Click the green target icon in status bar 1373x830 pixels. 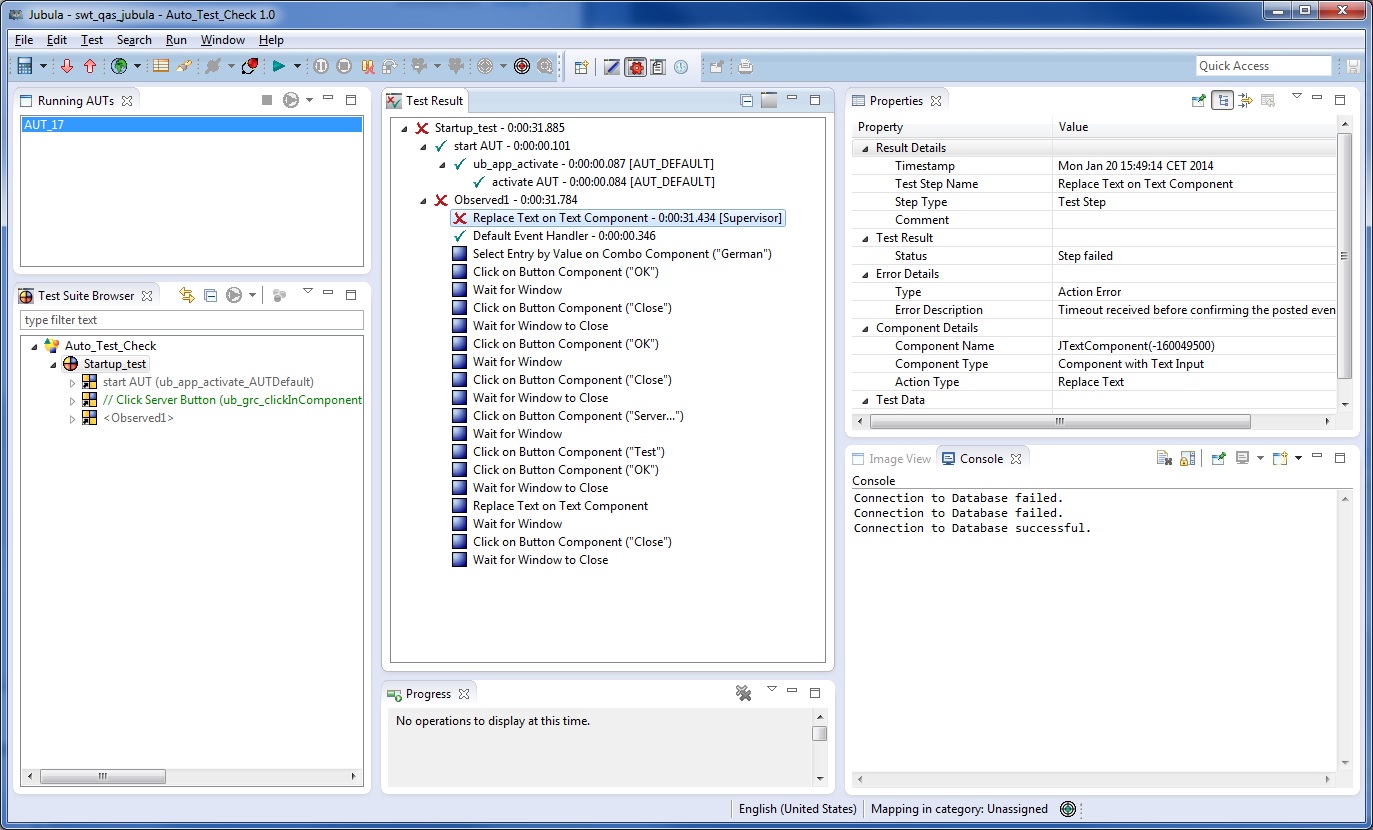(1068, 809)
